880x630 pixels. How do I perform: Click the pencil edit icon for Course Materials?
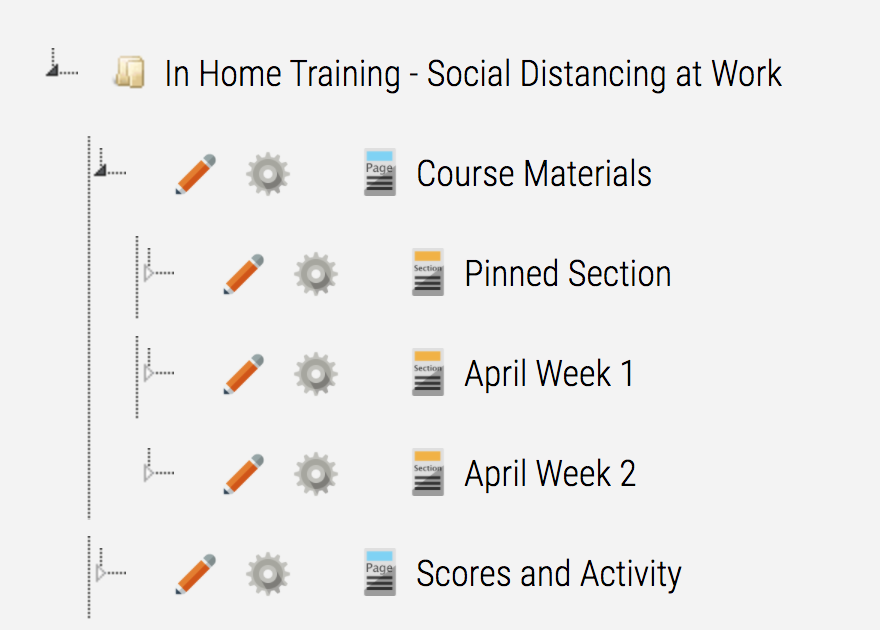tap(195, 174)
